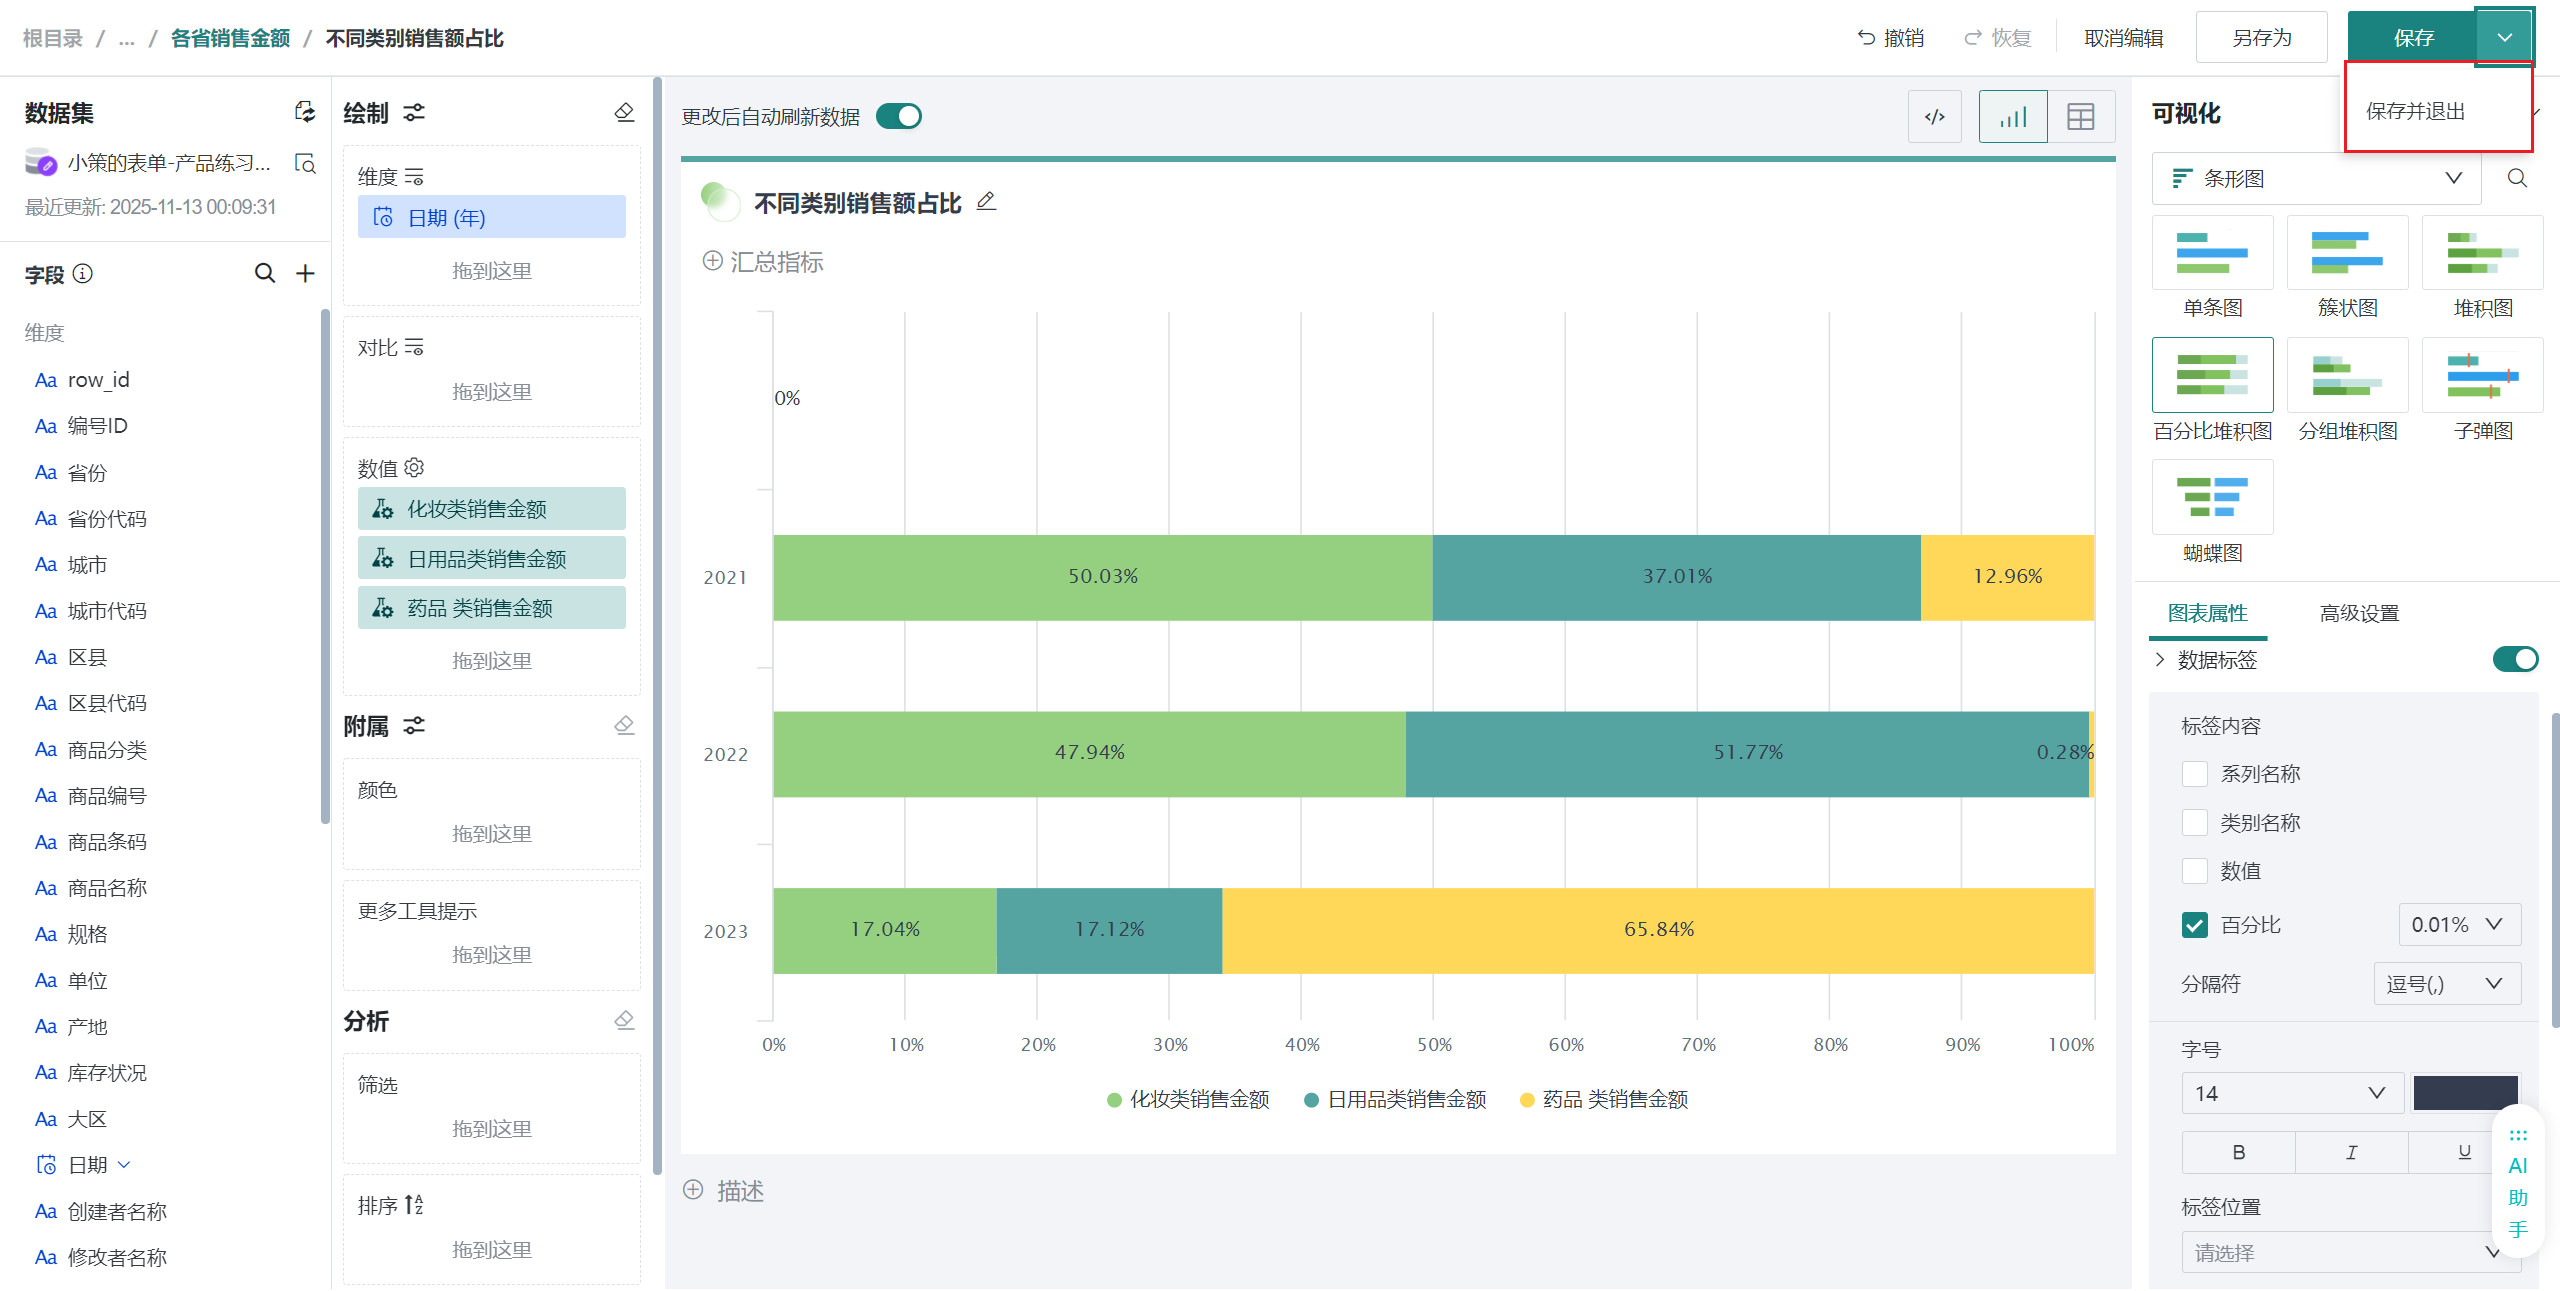Open the field search magnifier
This screenshot has width=2560, height=1291.
264,273
